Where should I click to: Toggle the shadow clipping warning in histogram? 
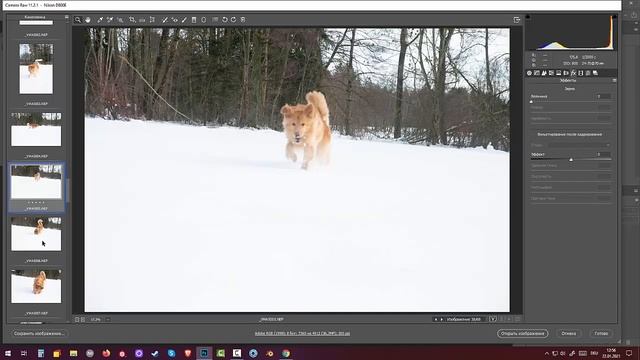click(528, 17)
